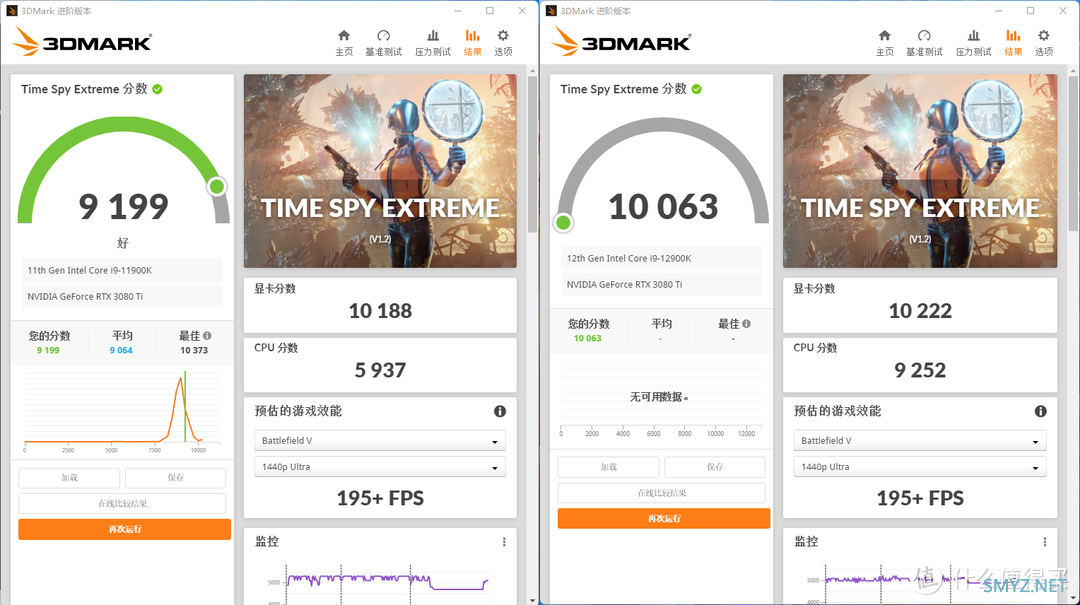Click Save button in left window
This screenshot has height=605, width=1080.
point(176,478)
